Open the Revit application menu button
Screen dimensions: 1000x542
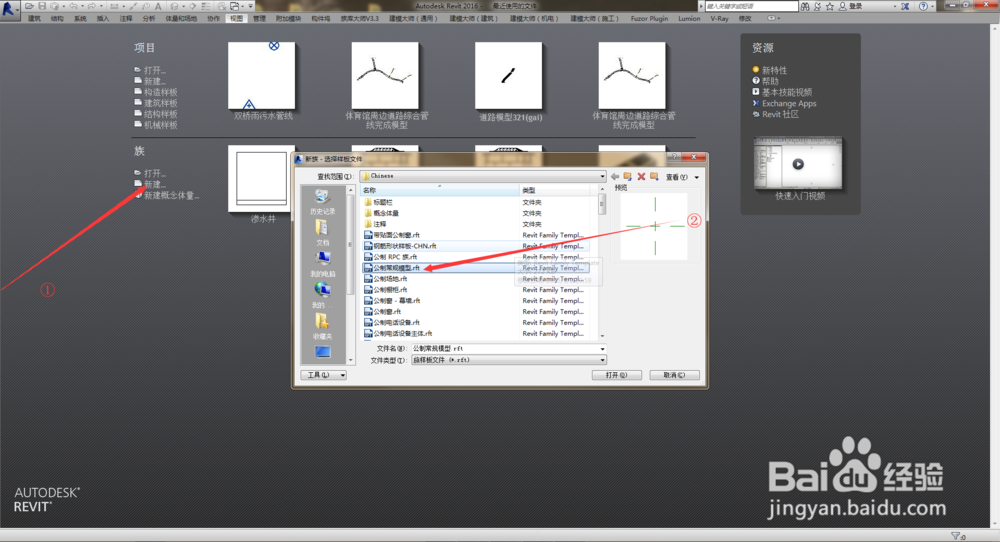tap(8, 9)
